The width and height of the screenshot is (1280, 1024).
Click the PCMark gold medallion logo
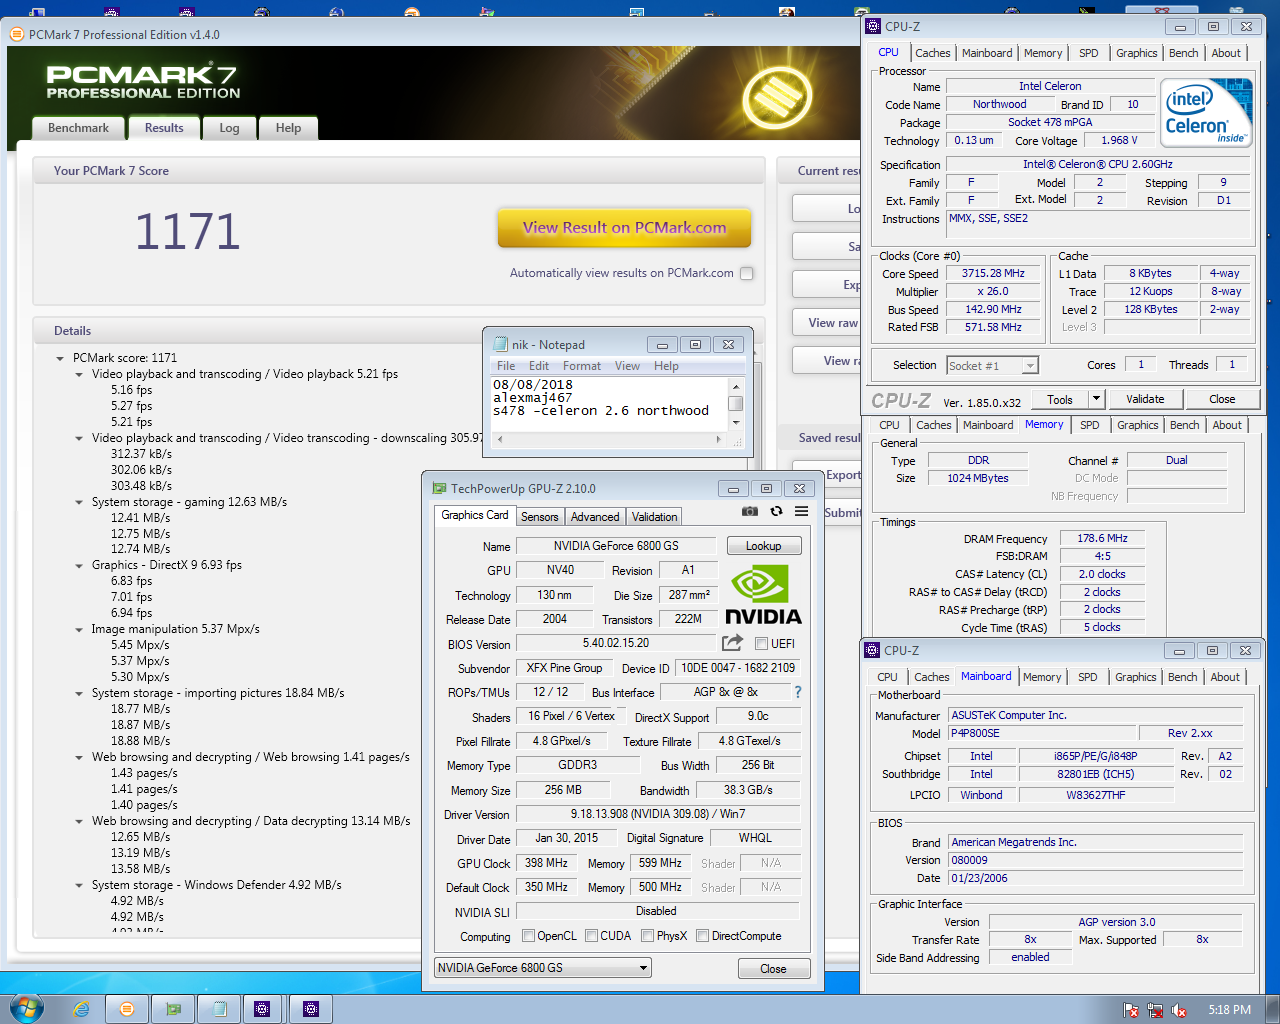[776, 96]
